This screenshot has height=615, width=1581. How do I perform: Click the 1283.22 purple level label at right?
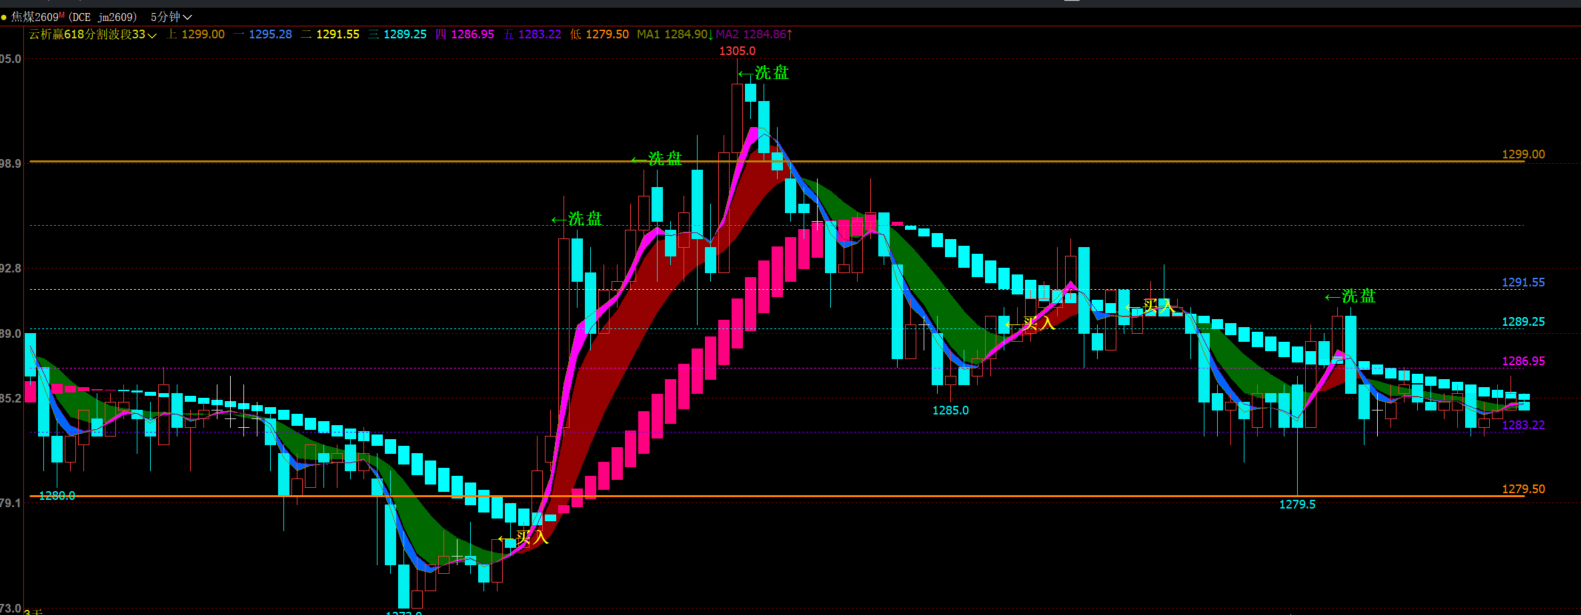coord(1523,425)
